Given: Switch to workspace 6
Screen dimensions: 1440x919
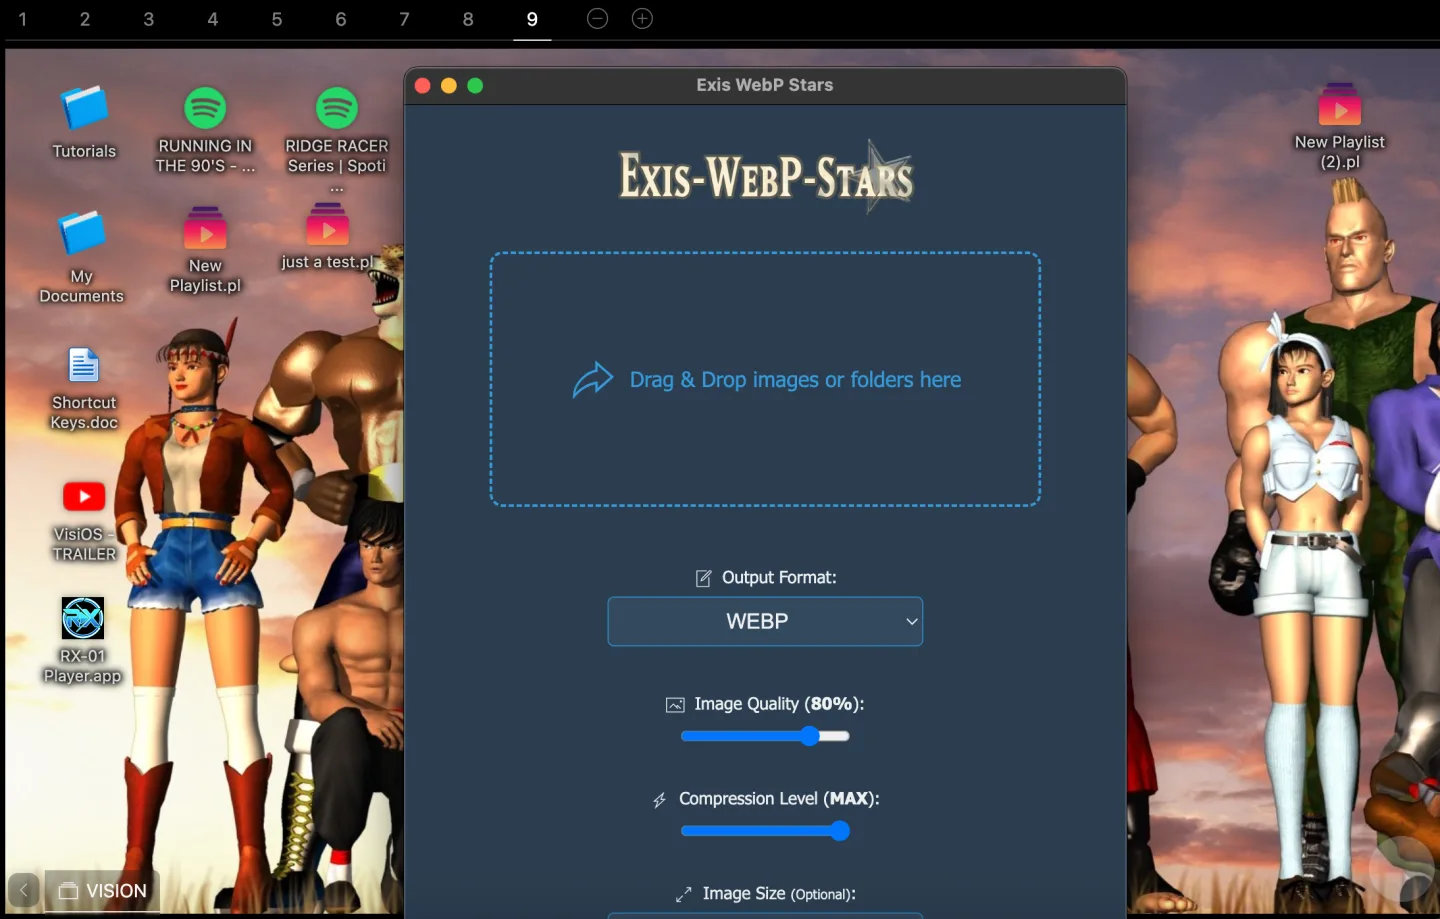Looking at the screenshot, I should pos(341,19).
